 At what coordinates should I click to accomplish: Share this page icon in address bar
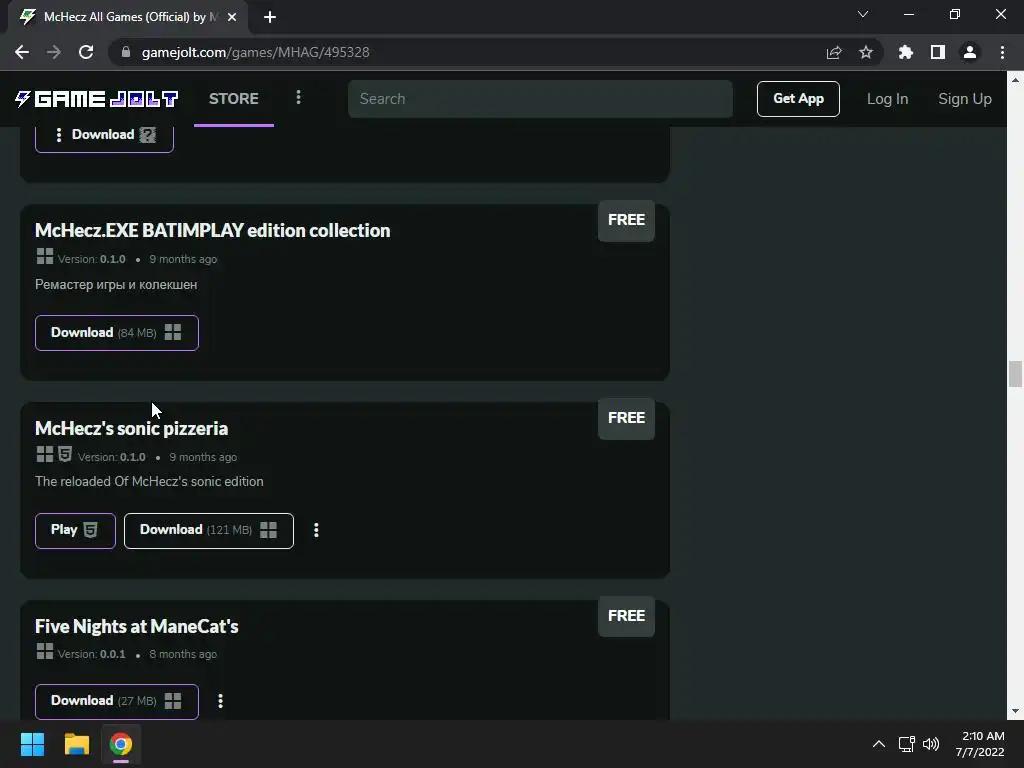[834, 52]
